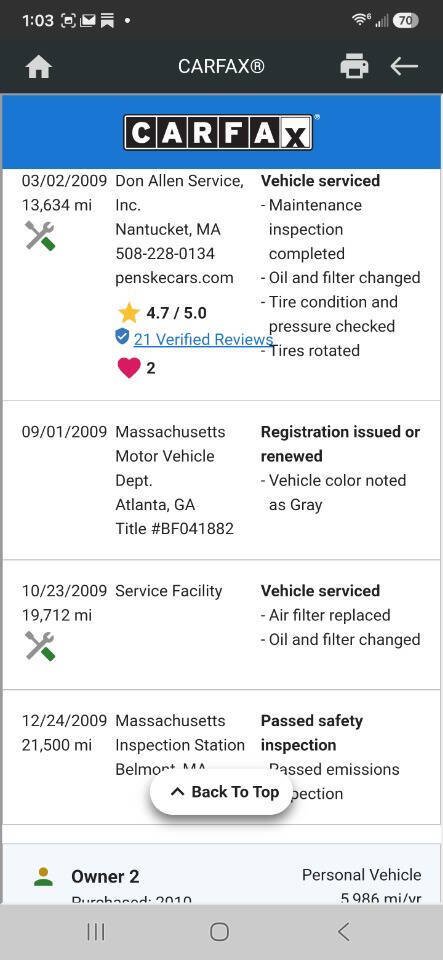Tap the Back To Top button

(x=222, y=792)
